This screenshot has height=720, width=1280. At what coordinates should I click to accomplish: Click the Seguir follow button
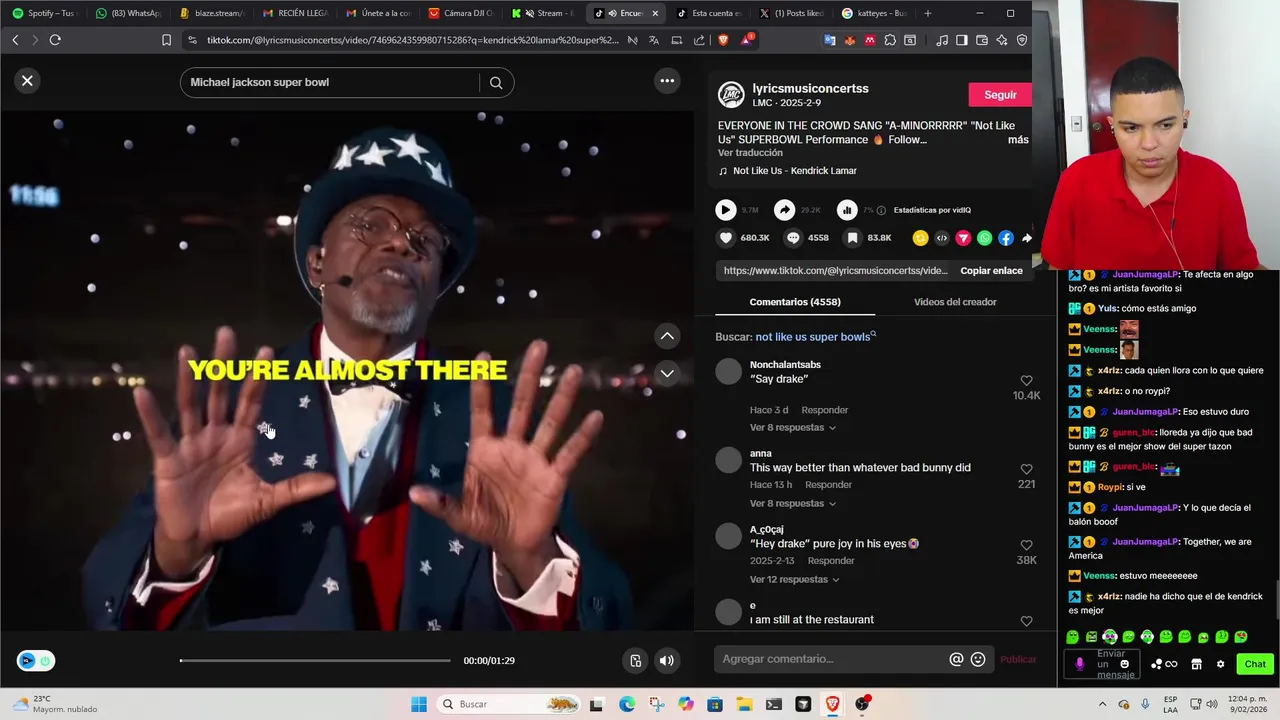[1000, 95]
